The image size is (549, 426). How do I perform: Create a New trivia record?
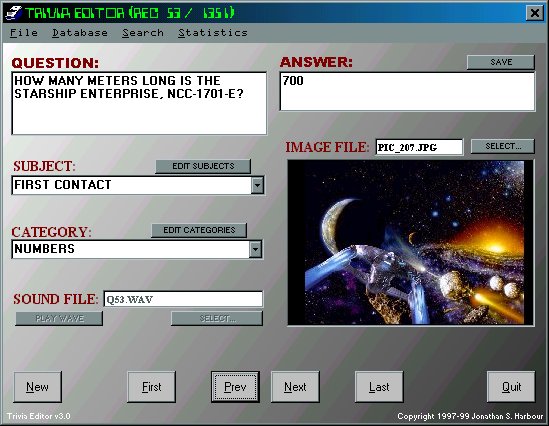click(37, 387)
